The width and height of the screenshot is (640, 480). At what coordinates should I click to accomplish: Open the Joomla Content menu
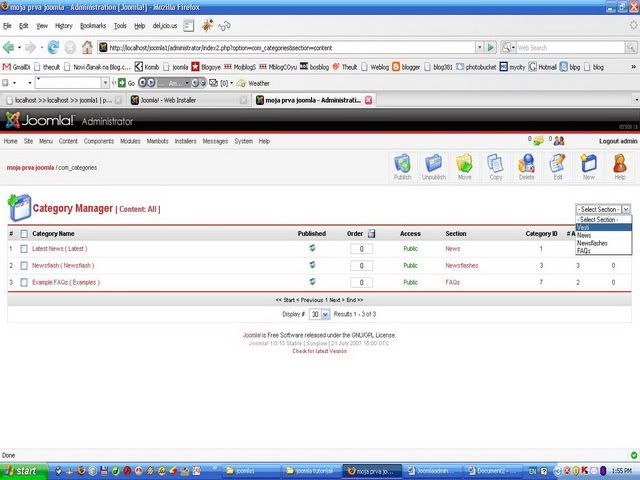68,141
